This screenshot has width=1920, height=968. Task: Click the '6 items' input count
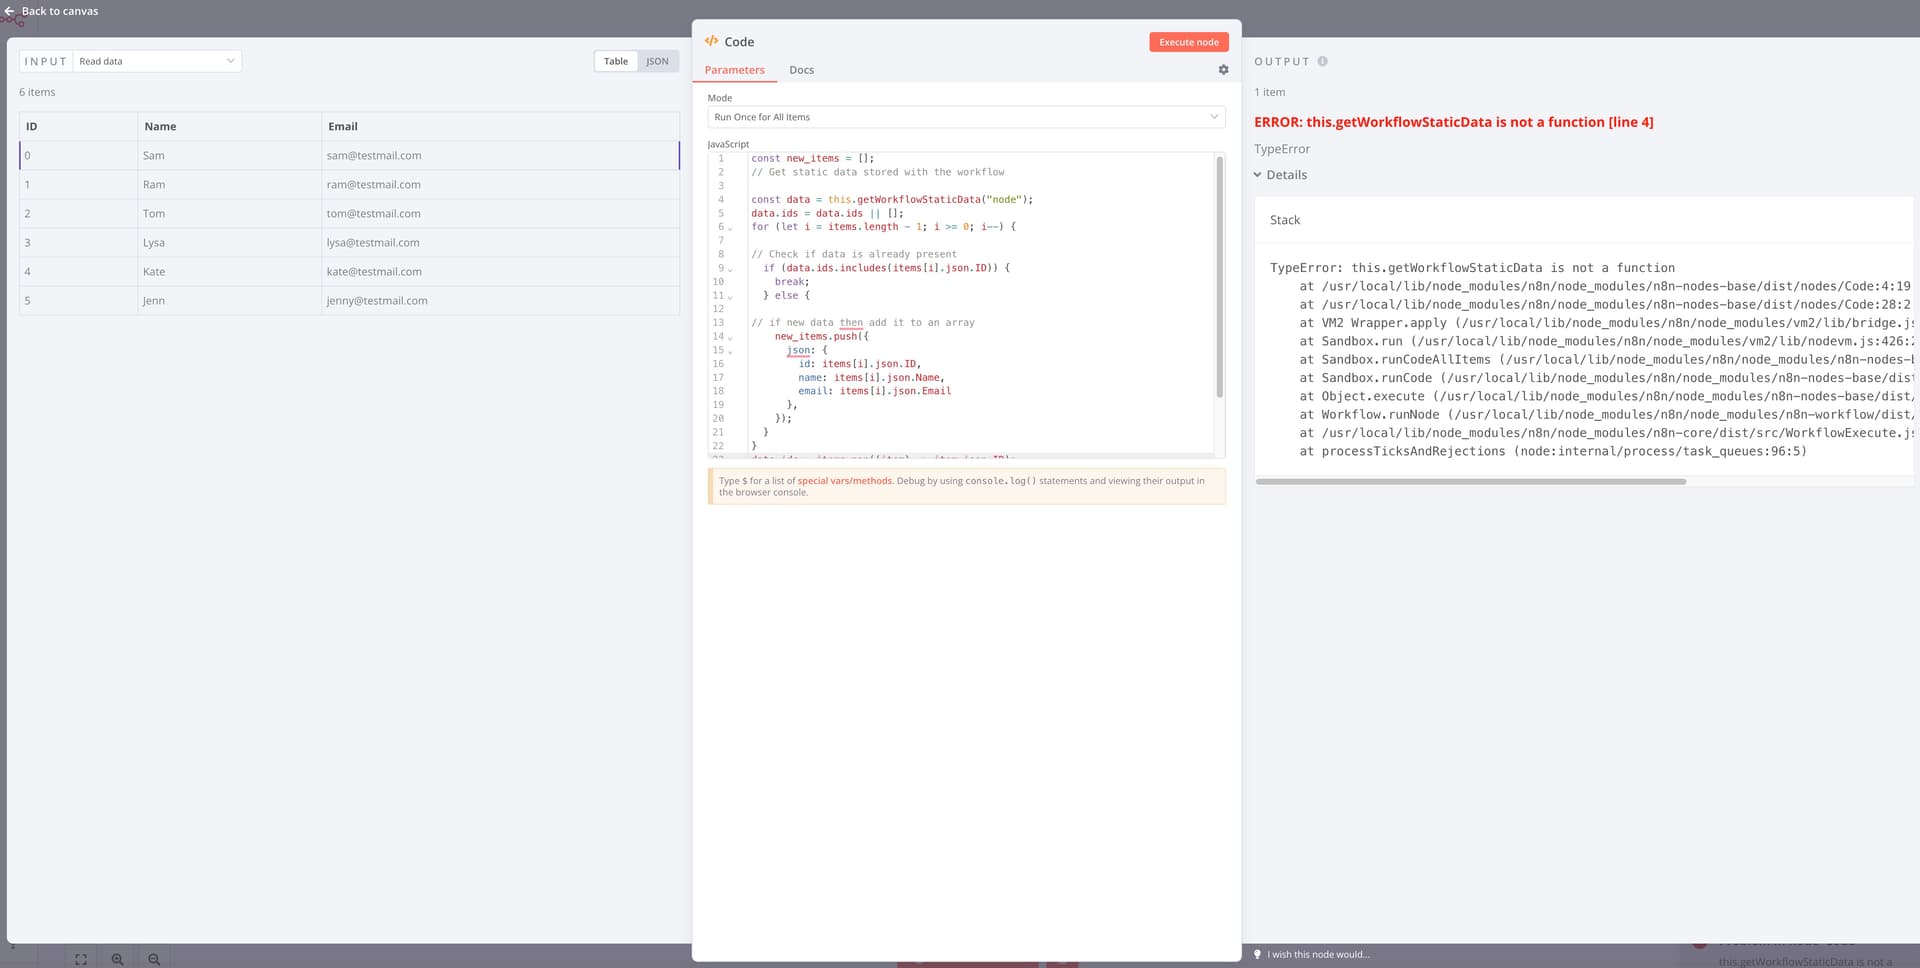tap(37, 92)
